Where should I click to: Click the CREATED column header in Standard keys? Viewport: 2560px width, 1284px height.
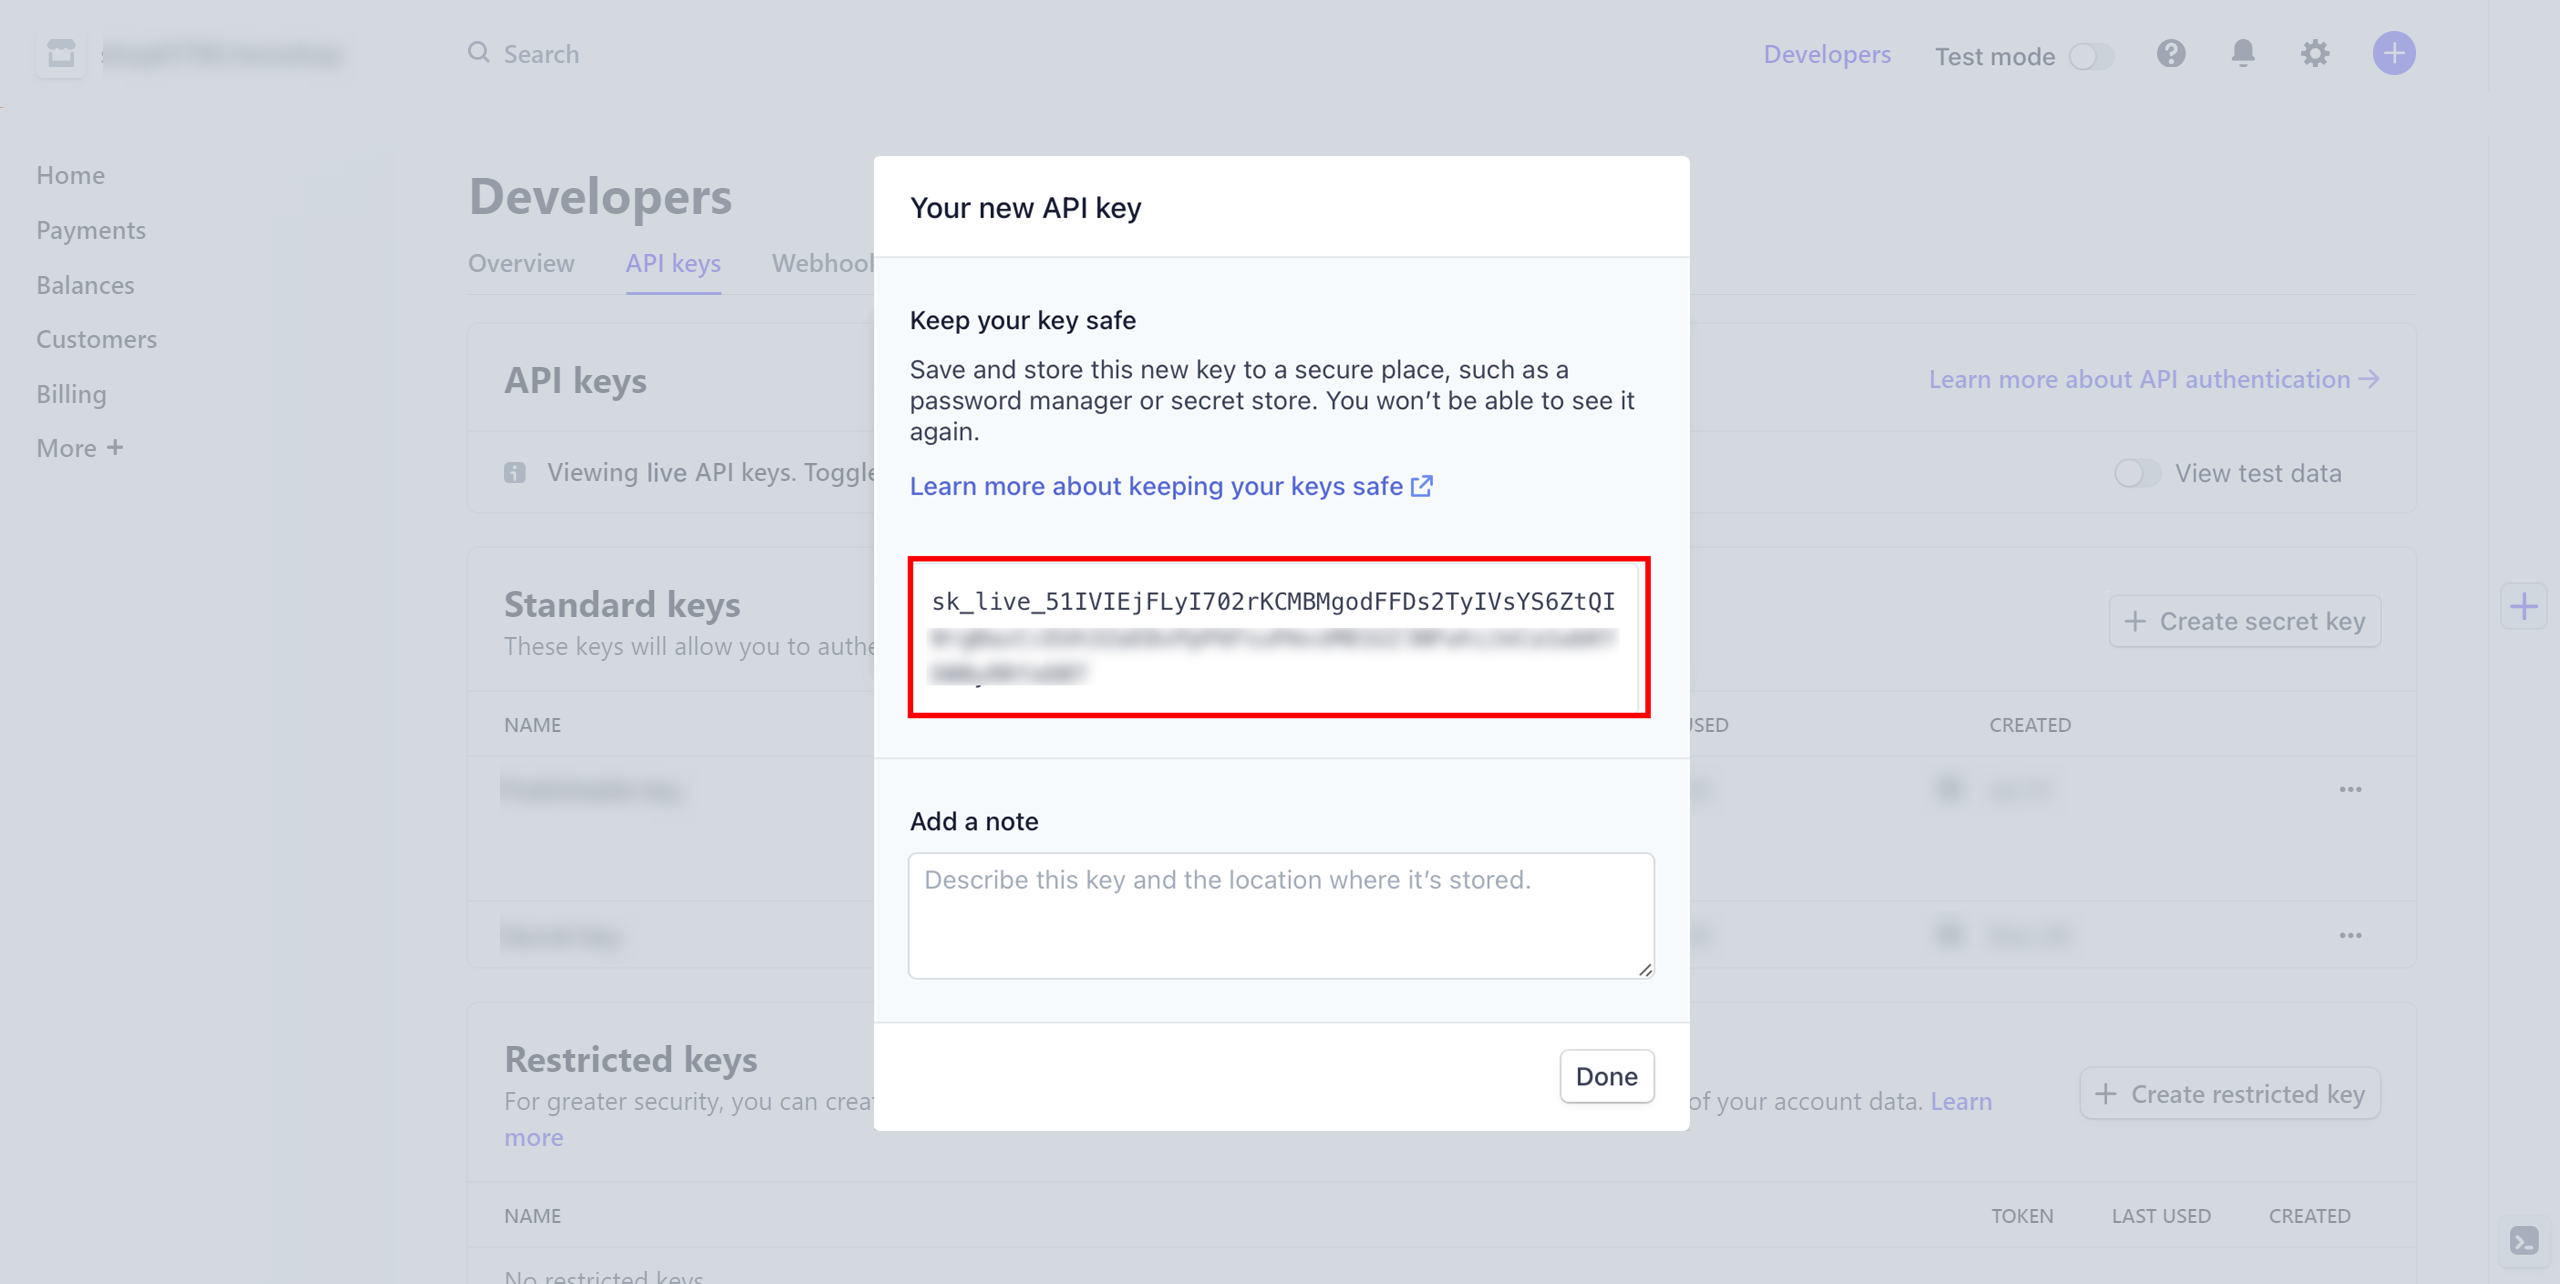[2030, 725]
